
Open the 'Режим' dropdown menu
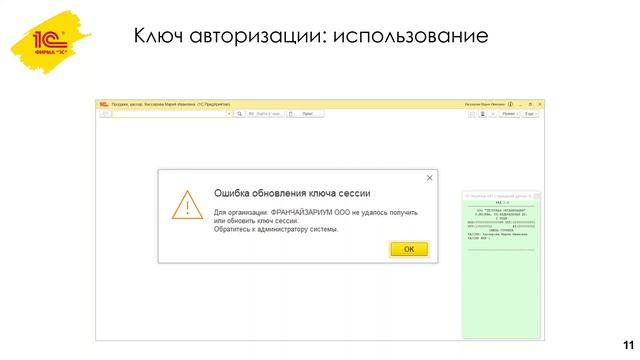click(x=510, y=114)
